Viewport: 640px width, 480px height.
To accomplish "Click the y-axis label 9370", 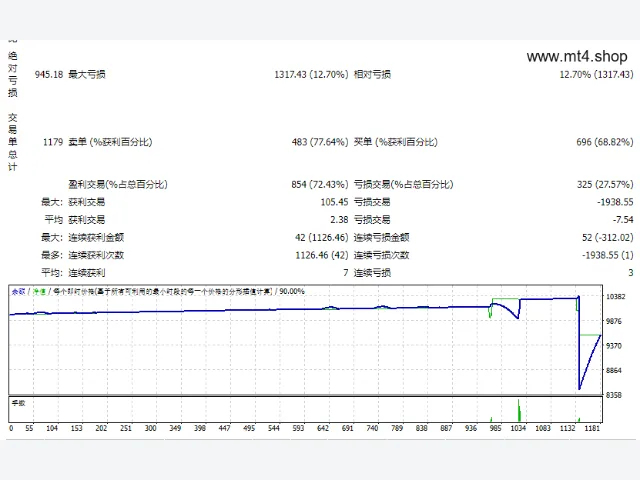I will [613, 346].
